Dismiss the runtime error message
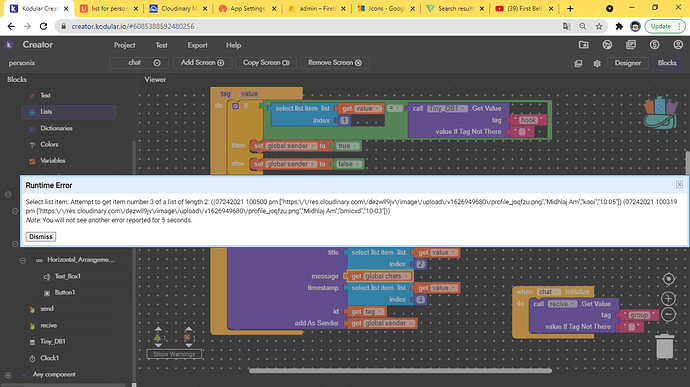Image resolution: width=690 pixels, height=387 pixels. 40,237
